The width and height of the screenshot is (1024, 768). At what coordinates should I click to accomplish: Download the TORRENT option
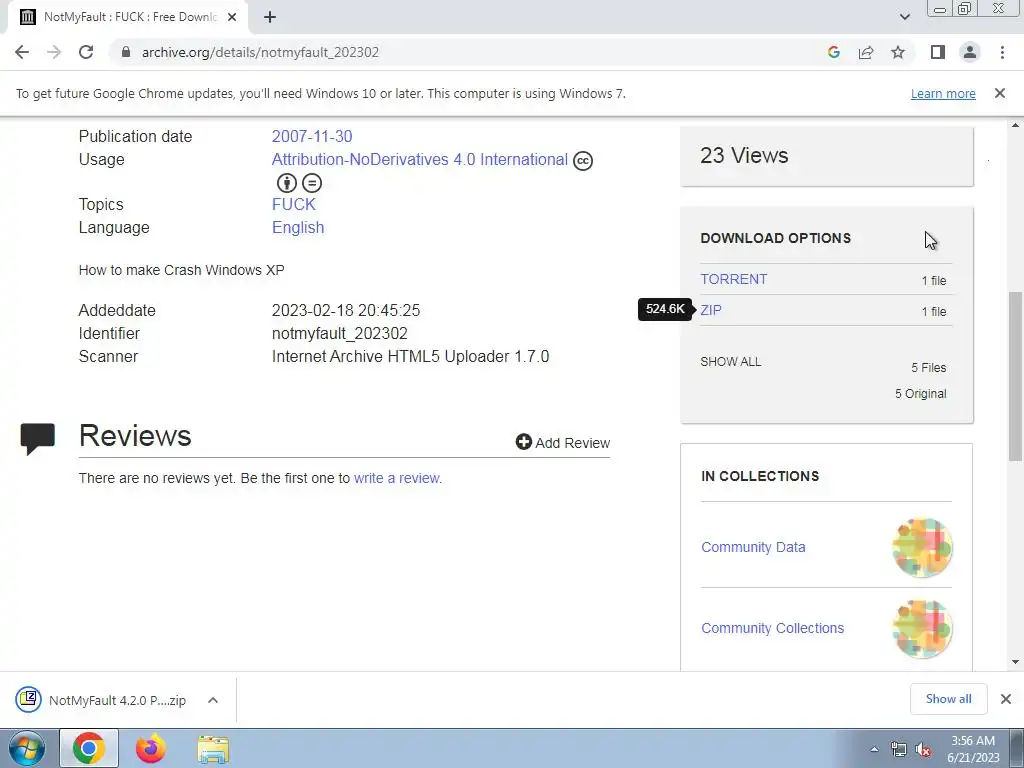[x=733, y=279]
